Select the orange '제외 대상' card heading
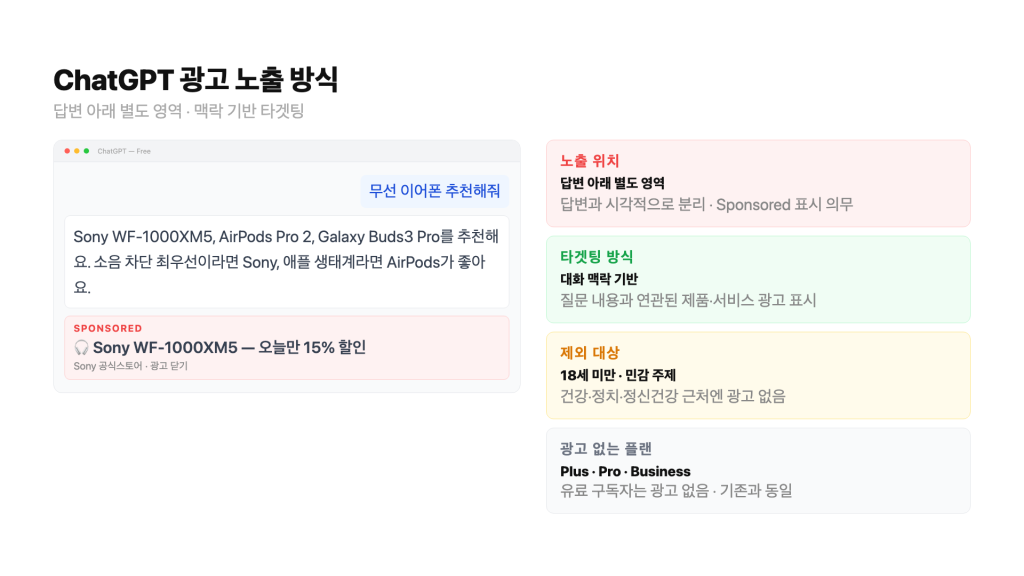 590,353
